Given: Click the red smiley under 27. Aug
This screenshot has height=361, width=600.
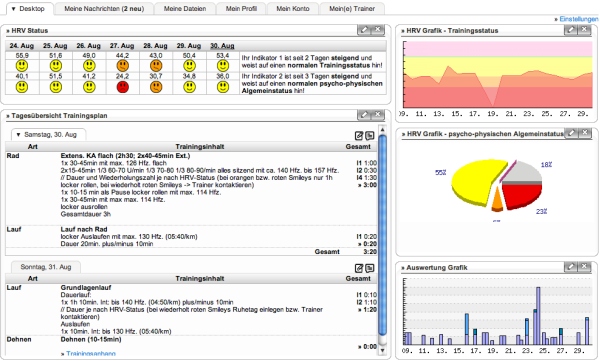Looking at the screenshot, I should pyautogui.click(x=122, y=87).
